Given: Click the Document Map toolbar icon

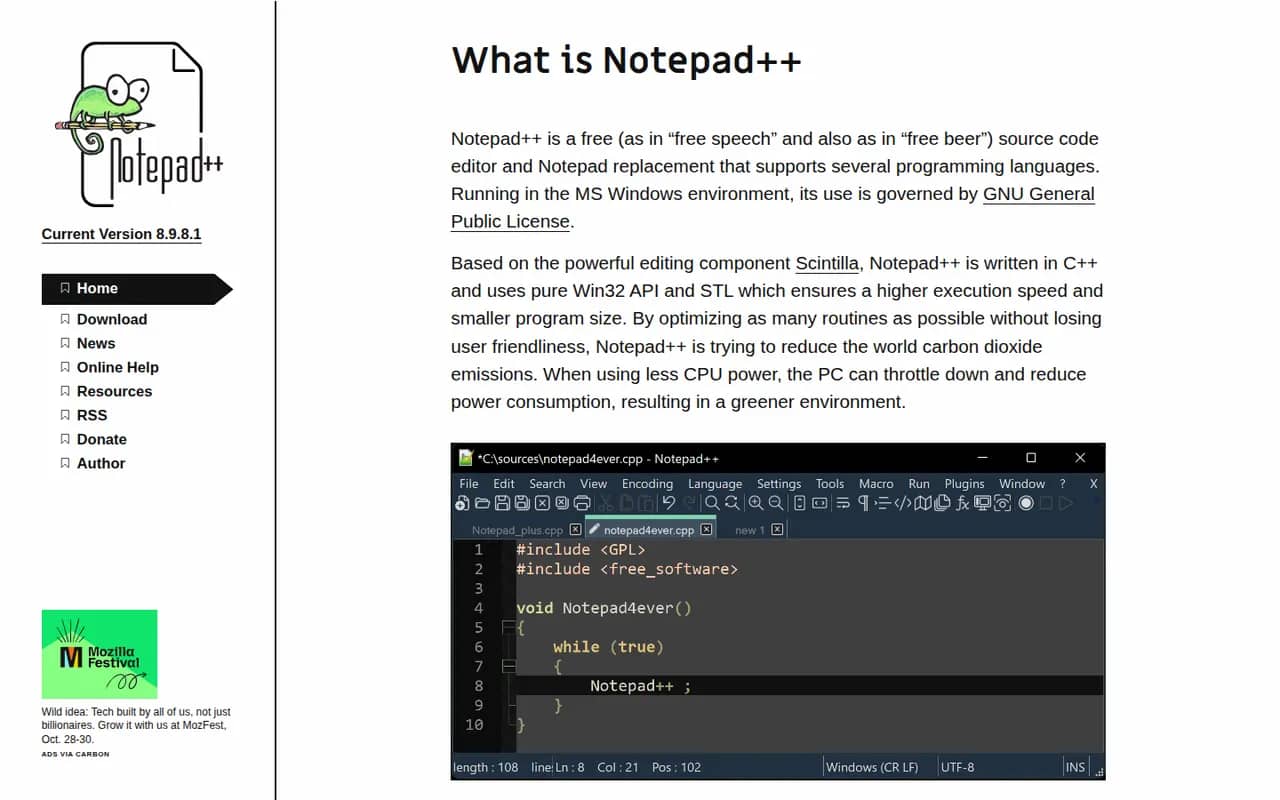Looking at the screenshot, I should tap(923, 503).
